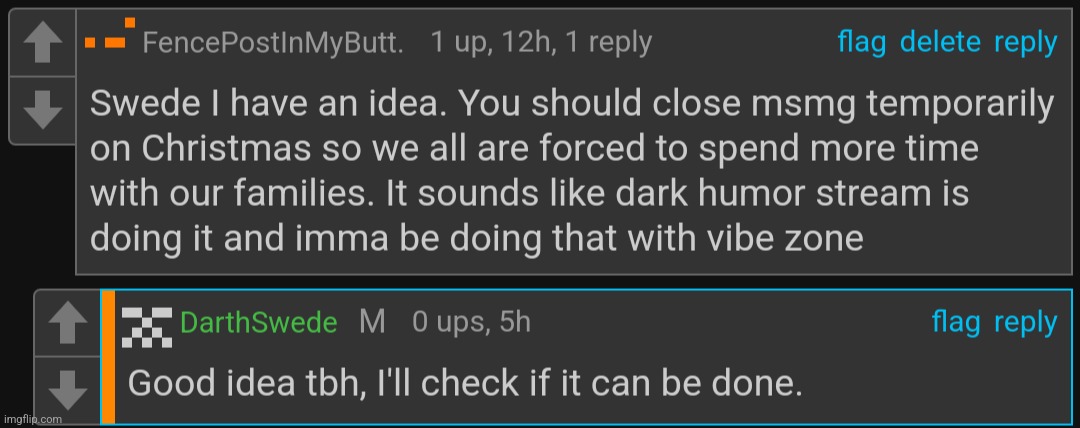Click FencePostInMyButt's orange avatar icon
Screen dimensions: 1080x428
click(x=109, y=34)
